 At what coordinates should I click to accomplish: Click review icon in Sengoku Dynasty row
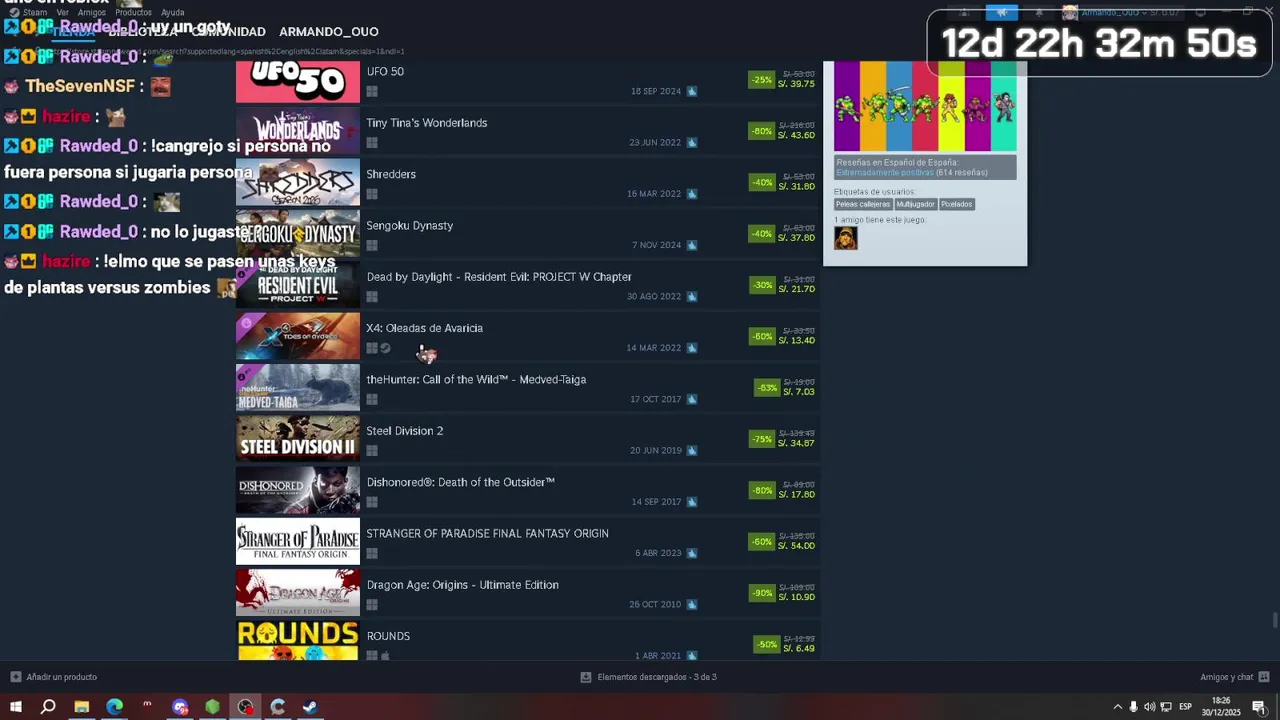(x=692, y=245)
